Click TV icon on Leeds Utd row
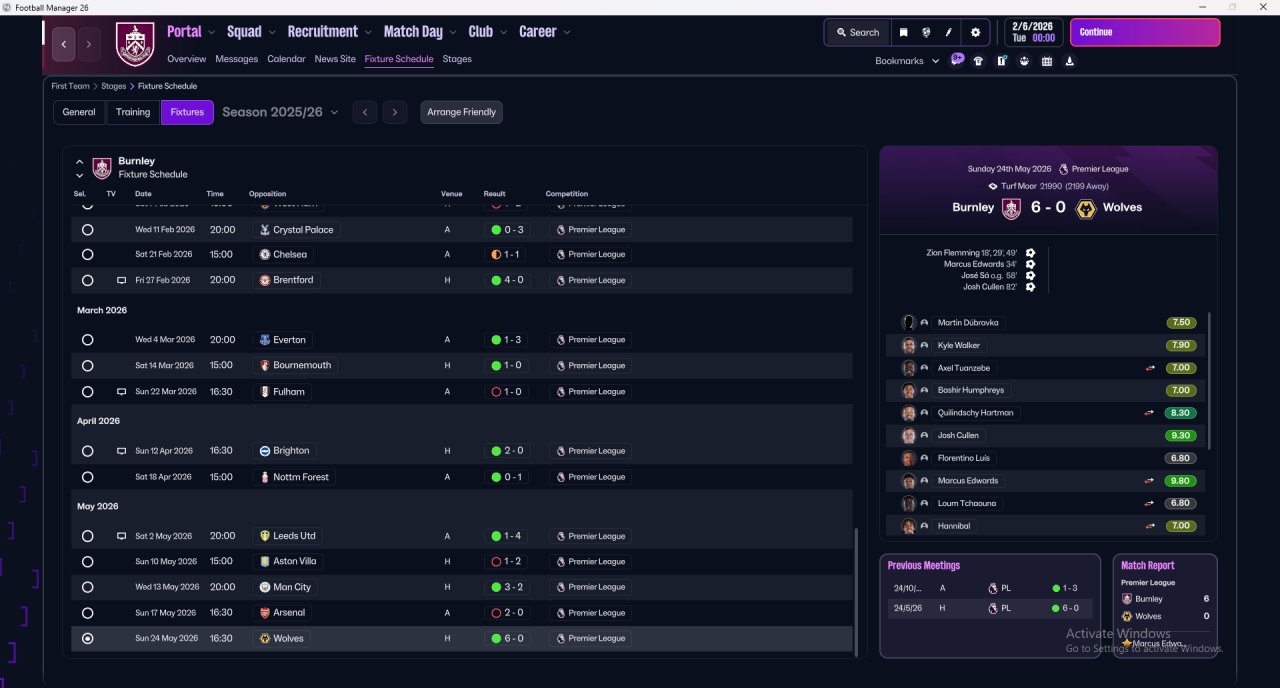The width and height of the screenshot is (1280, 688). point(122,537)
